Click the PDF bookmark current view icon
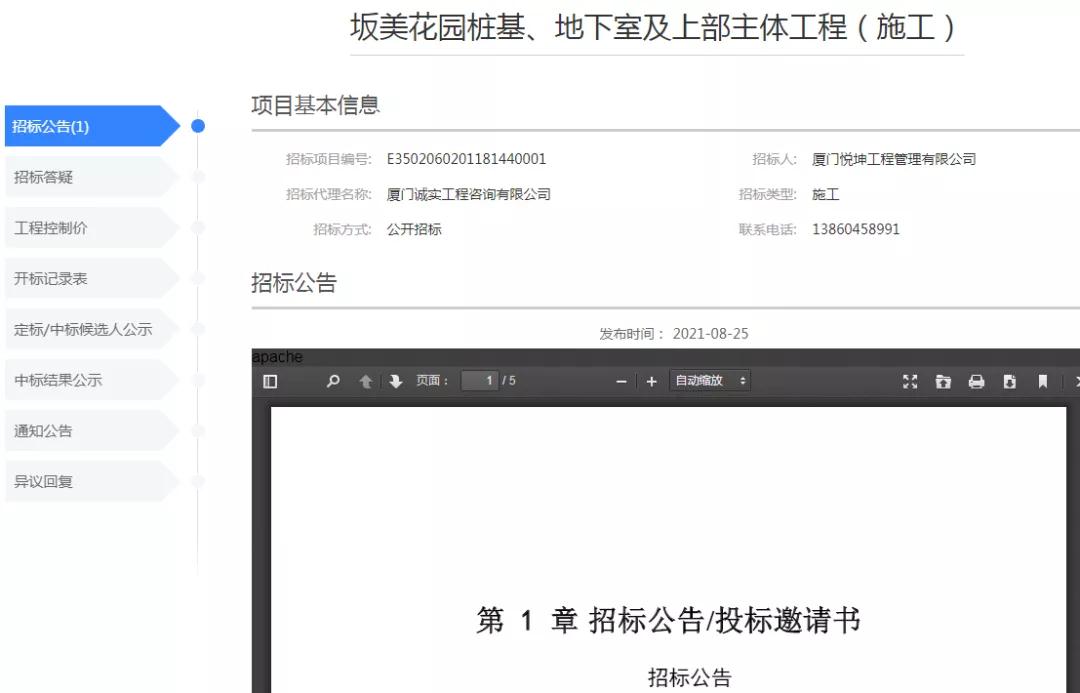This screenshot has width=1080, height=693. click(1042, 381)
